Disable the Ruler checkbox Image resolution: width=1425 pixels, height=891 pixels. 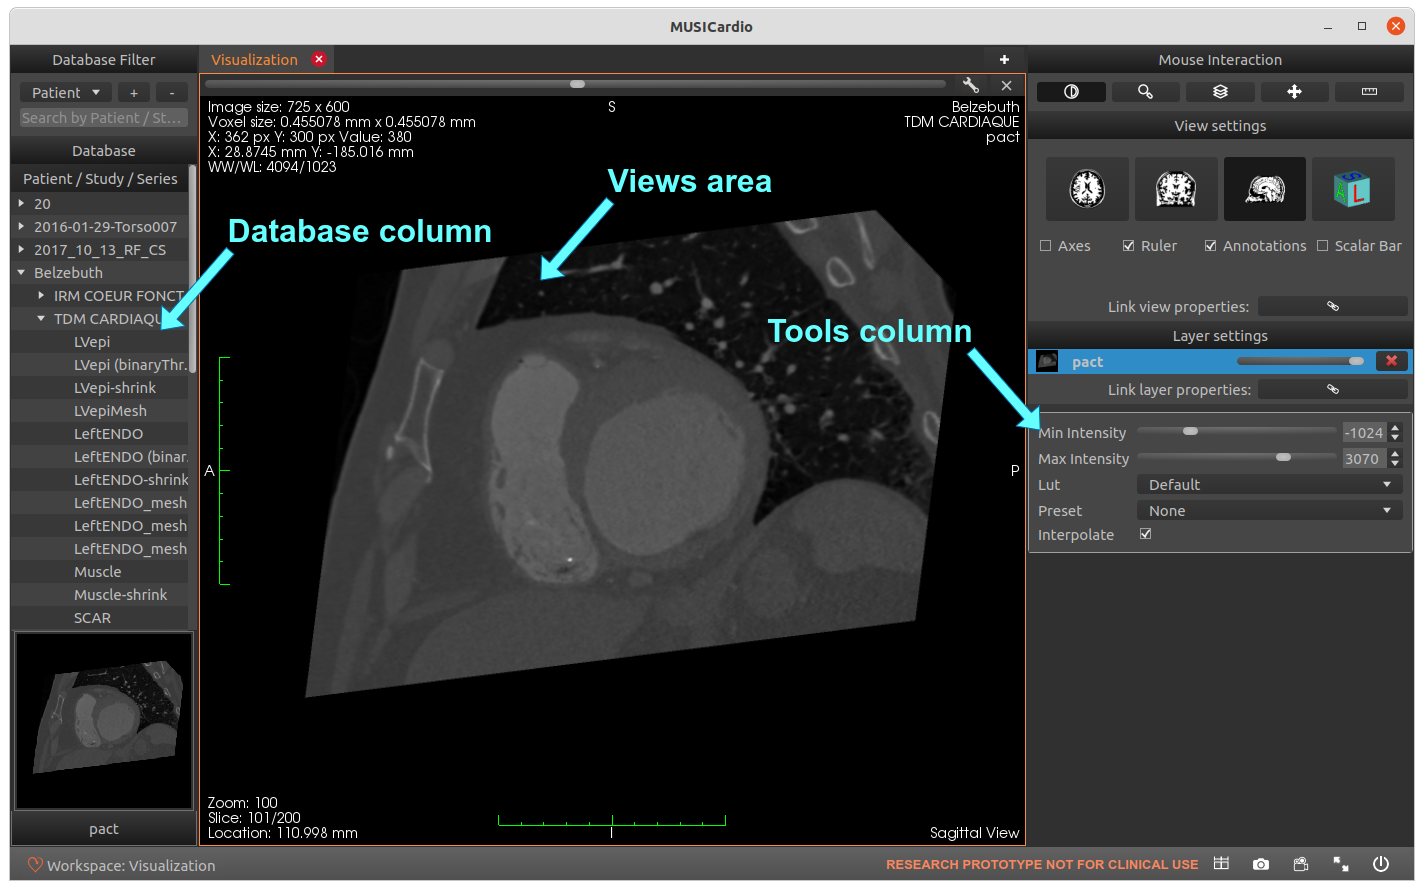(1129, 246)
